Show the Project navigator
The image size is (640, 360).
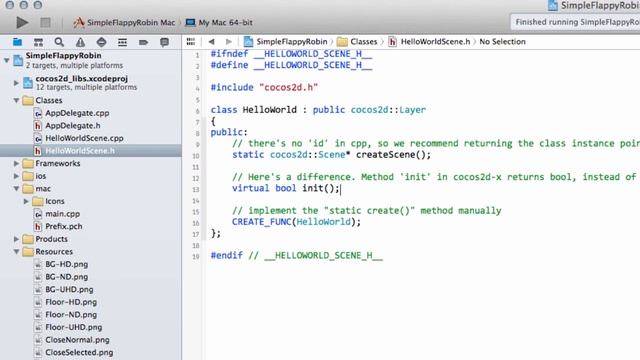coord(17,42)
